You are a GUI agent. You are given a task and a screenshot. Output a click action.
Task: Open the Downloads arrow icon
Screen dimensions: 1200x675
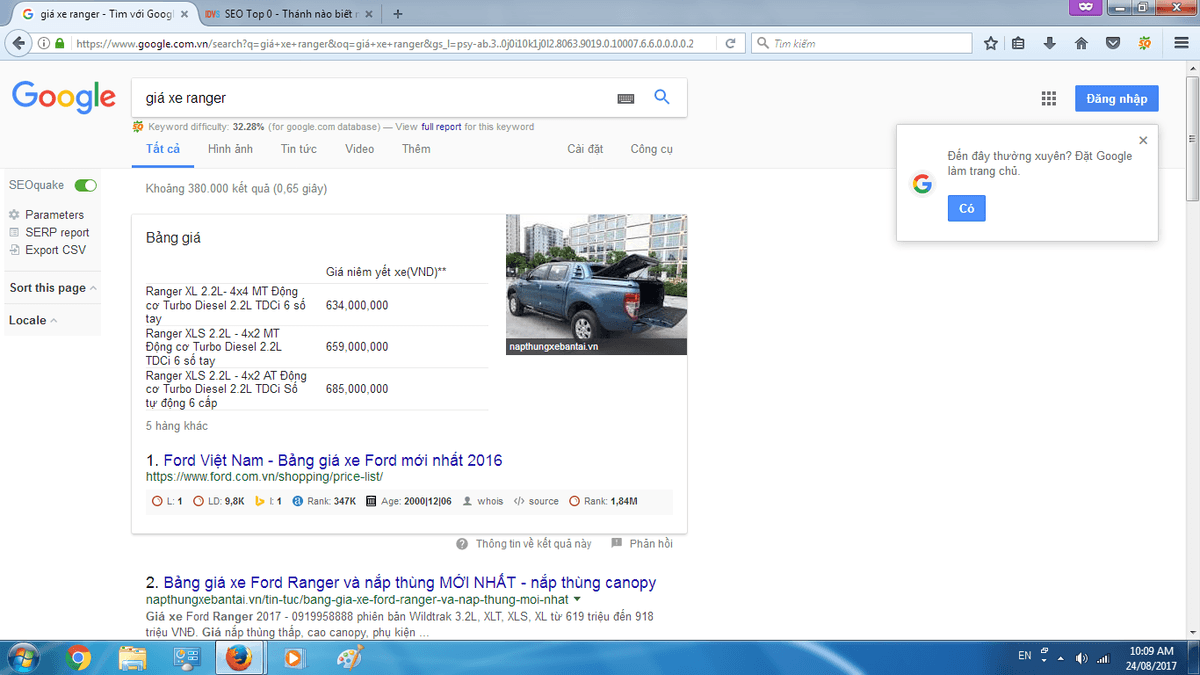click(x=1050, y=44)
